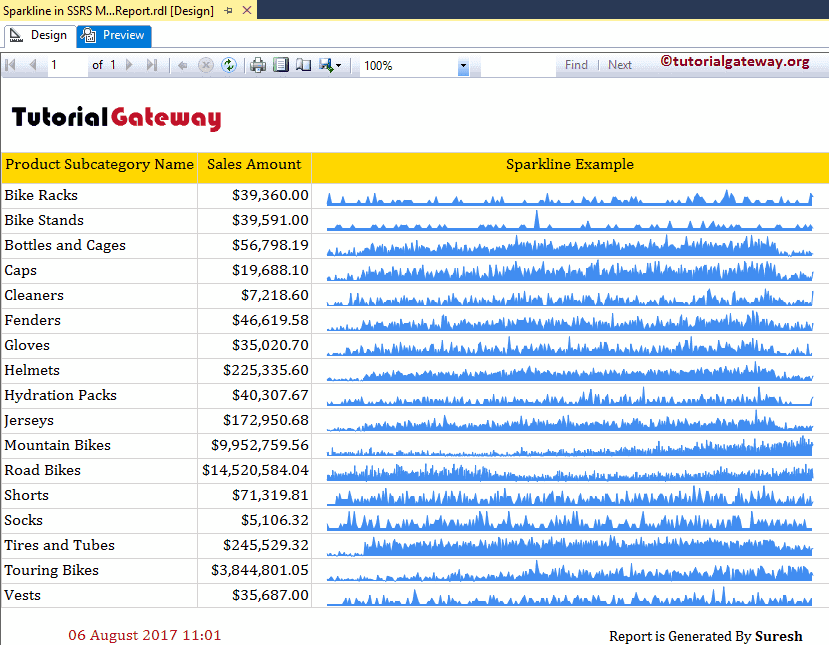This screenshot has height=645, width=829.
Task: Refresh the report preview
Action: pos(230,64)
